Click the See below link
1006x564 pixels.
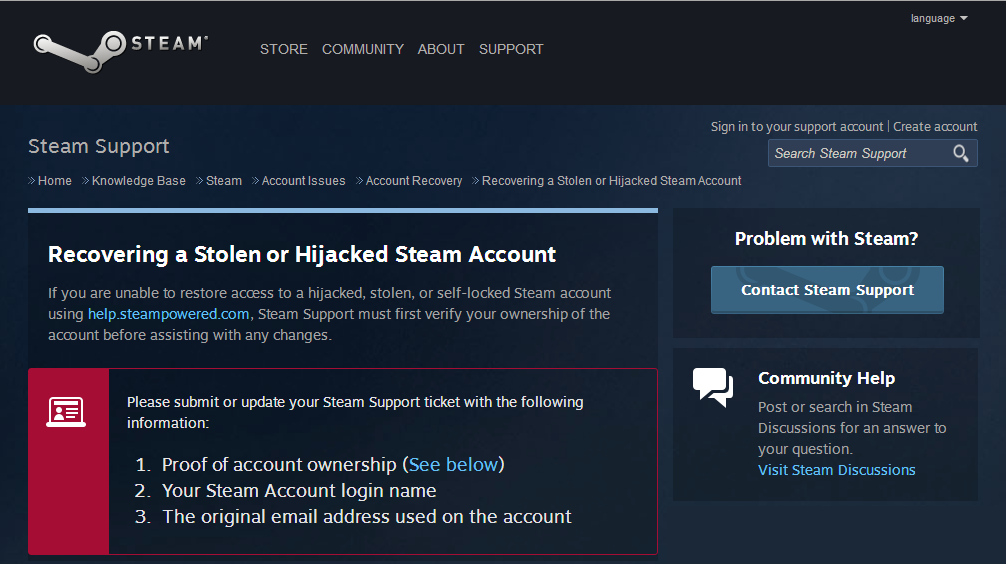454,465
